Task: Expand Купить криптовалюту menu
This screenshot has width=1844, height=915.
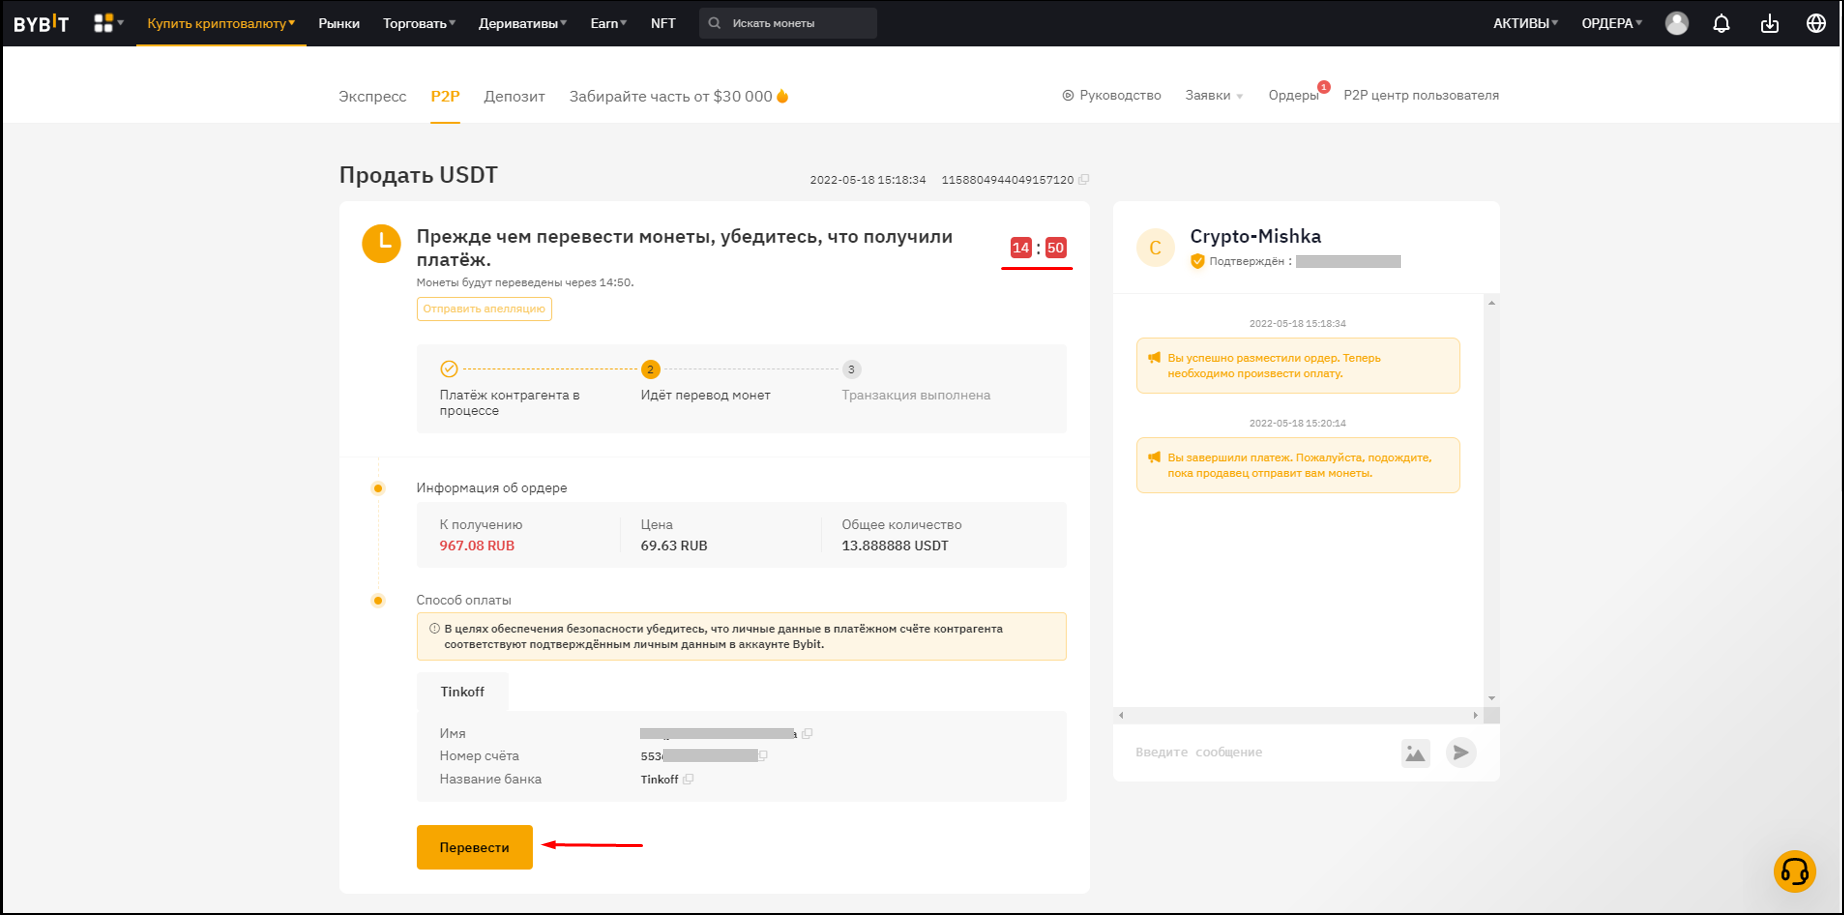Action: pyautogui.click(x=221, y=23)
